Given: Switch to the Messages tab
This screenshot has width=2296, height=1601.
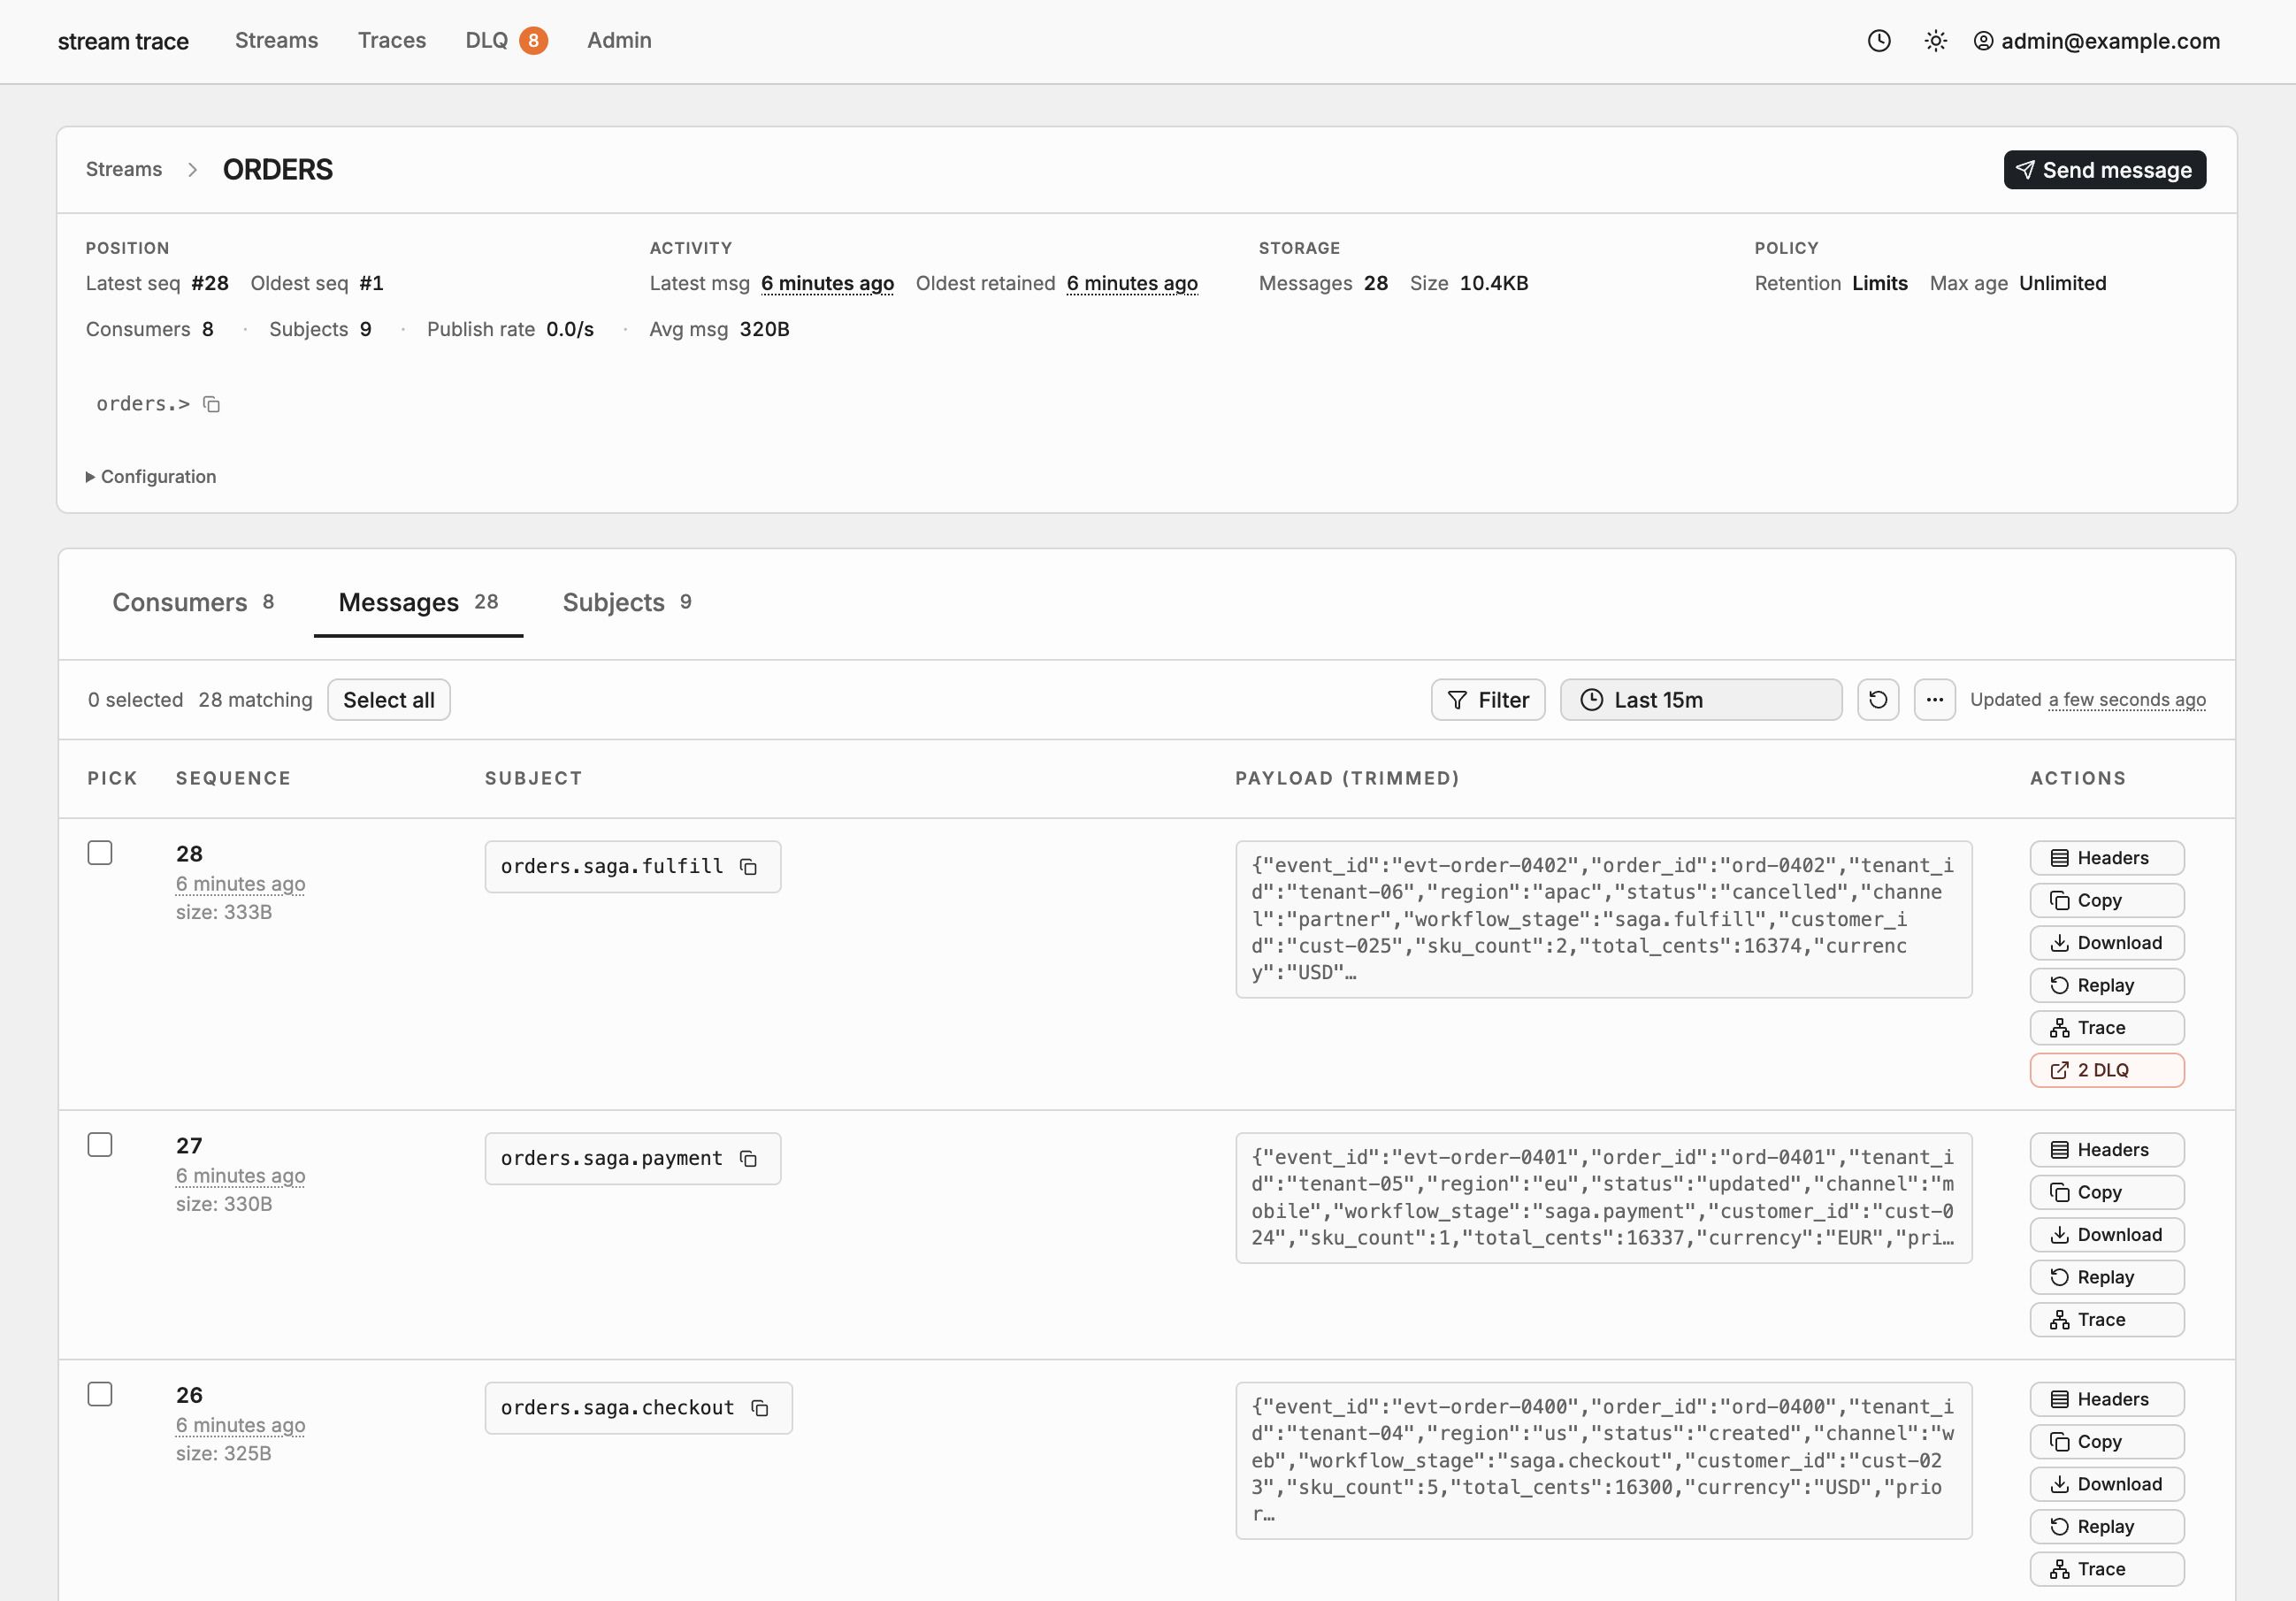Looking at the screenshot, I should [418, 603].
